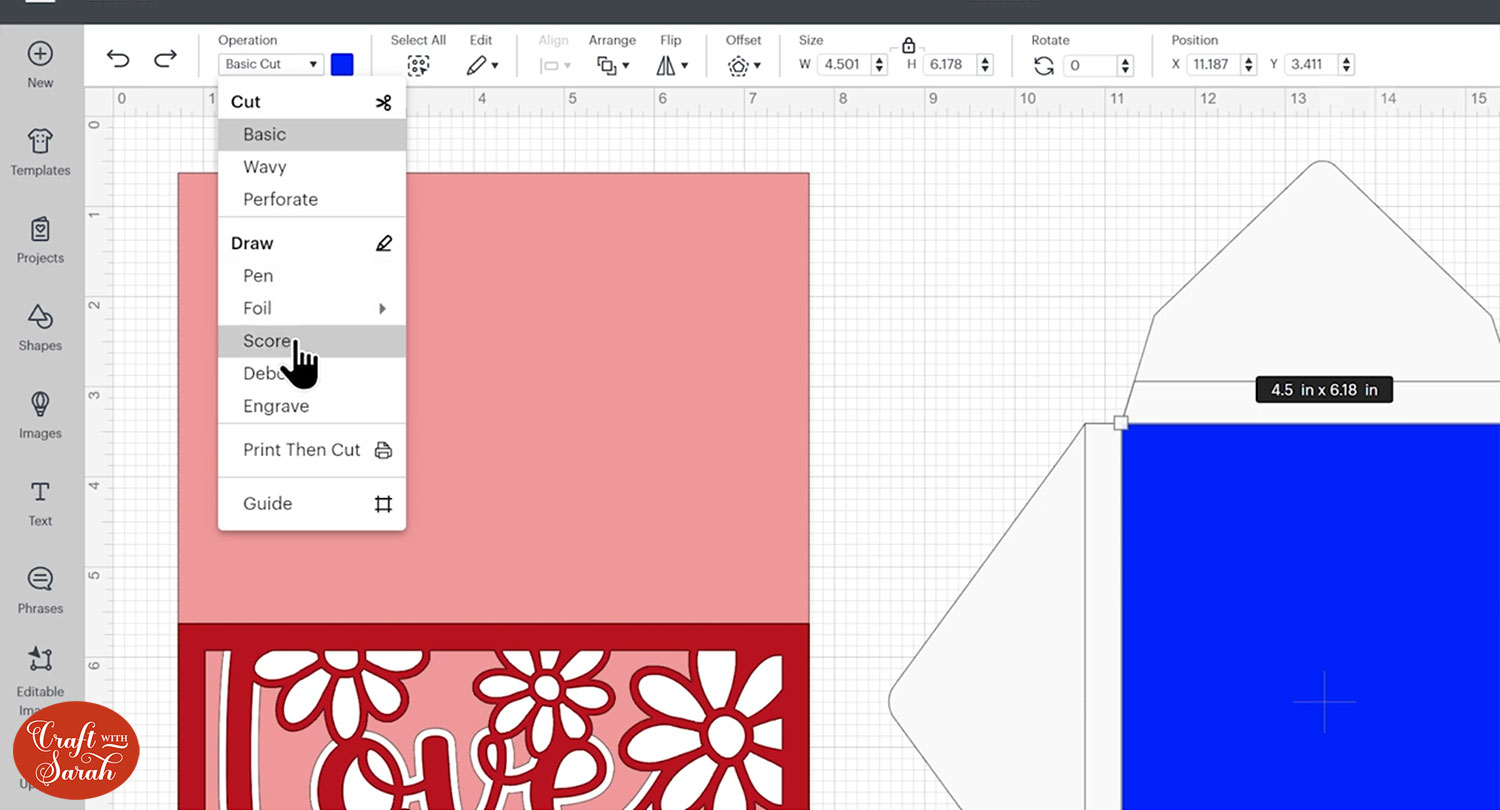Click the Undo arrow icon
The image size is (1500, 810).
click(118, 59)
